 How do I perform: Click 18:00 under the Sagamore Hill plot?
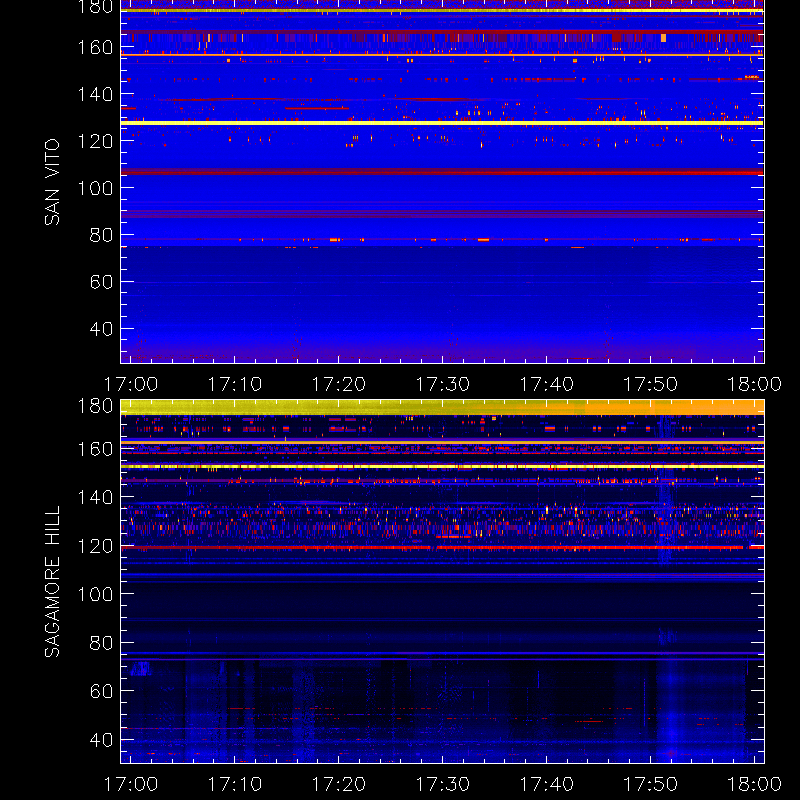(x=754, y=784)
